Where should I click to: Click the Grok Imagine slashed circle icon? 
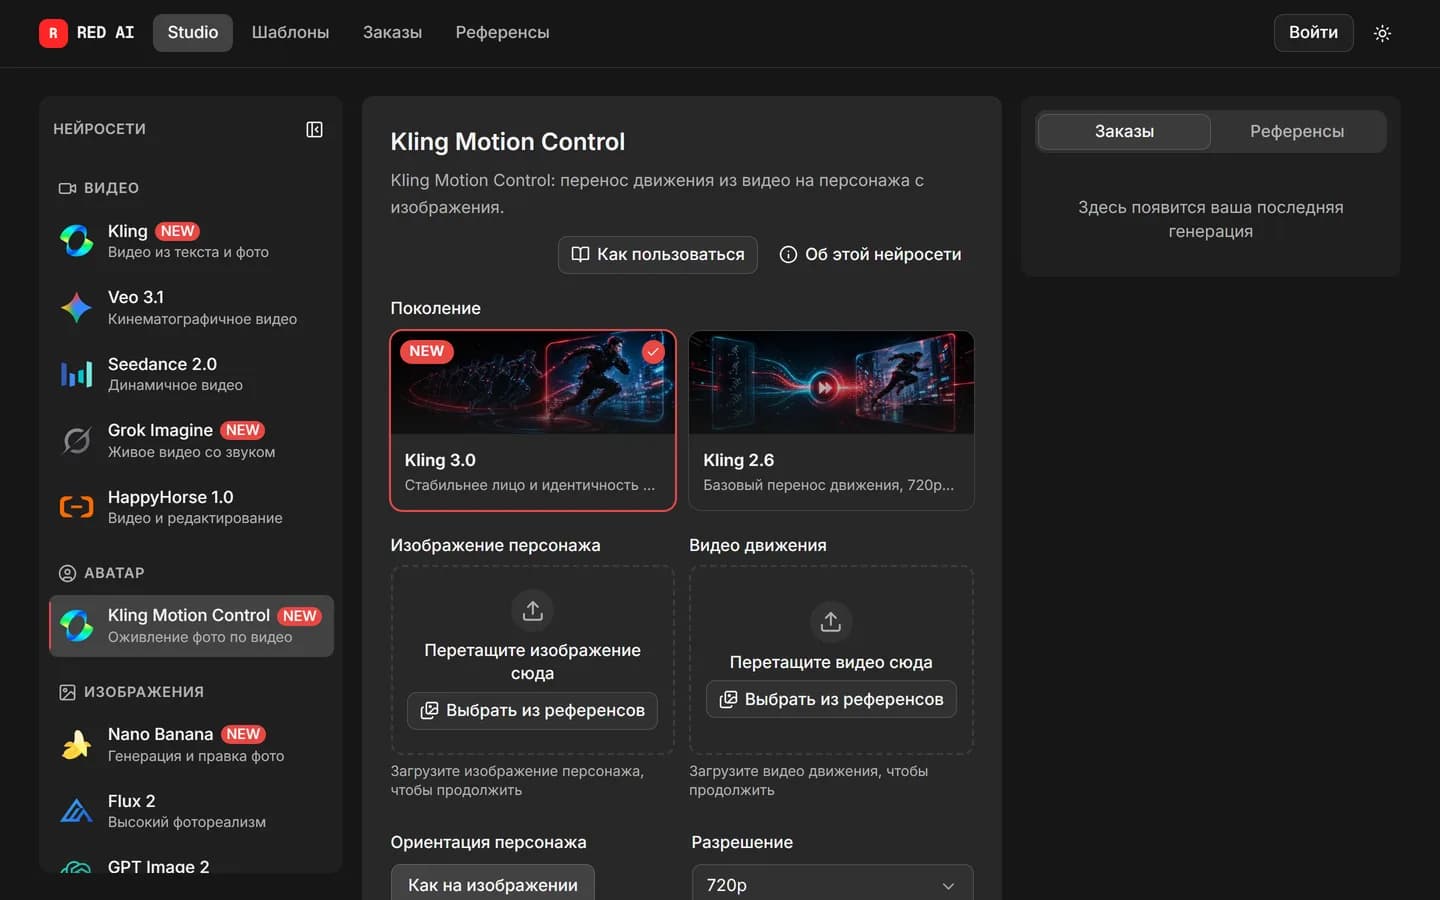point(77,440)
